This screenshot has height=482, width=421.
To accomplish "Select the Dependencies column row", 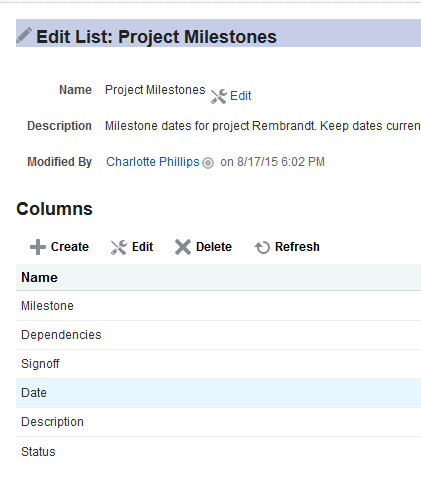I will [x=218, y=335].
